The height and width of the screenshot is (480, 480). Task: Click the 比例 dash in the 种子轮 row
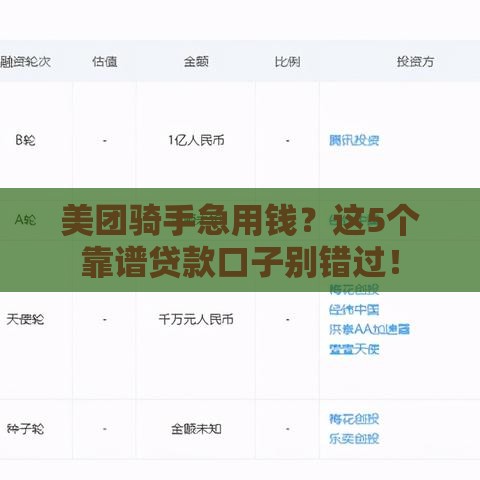[287, 429]
